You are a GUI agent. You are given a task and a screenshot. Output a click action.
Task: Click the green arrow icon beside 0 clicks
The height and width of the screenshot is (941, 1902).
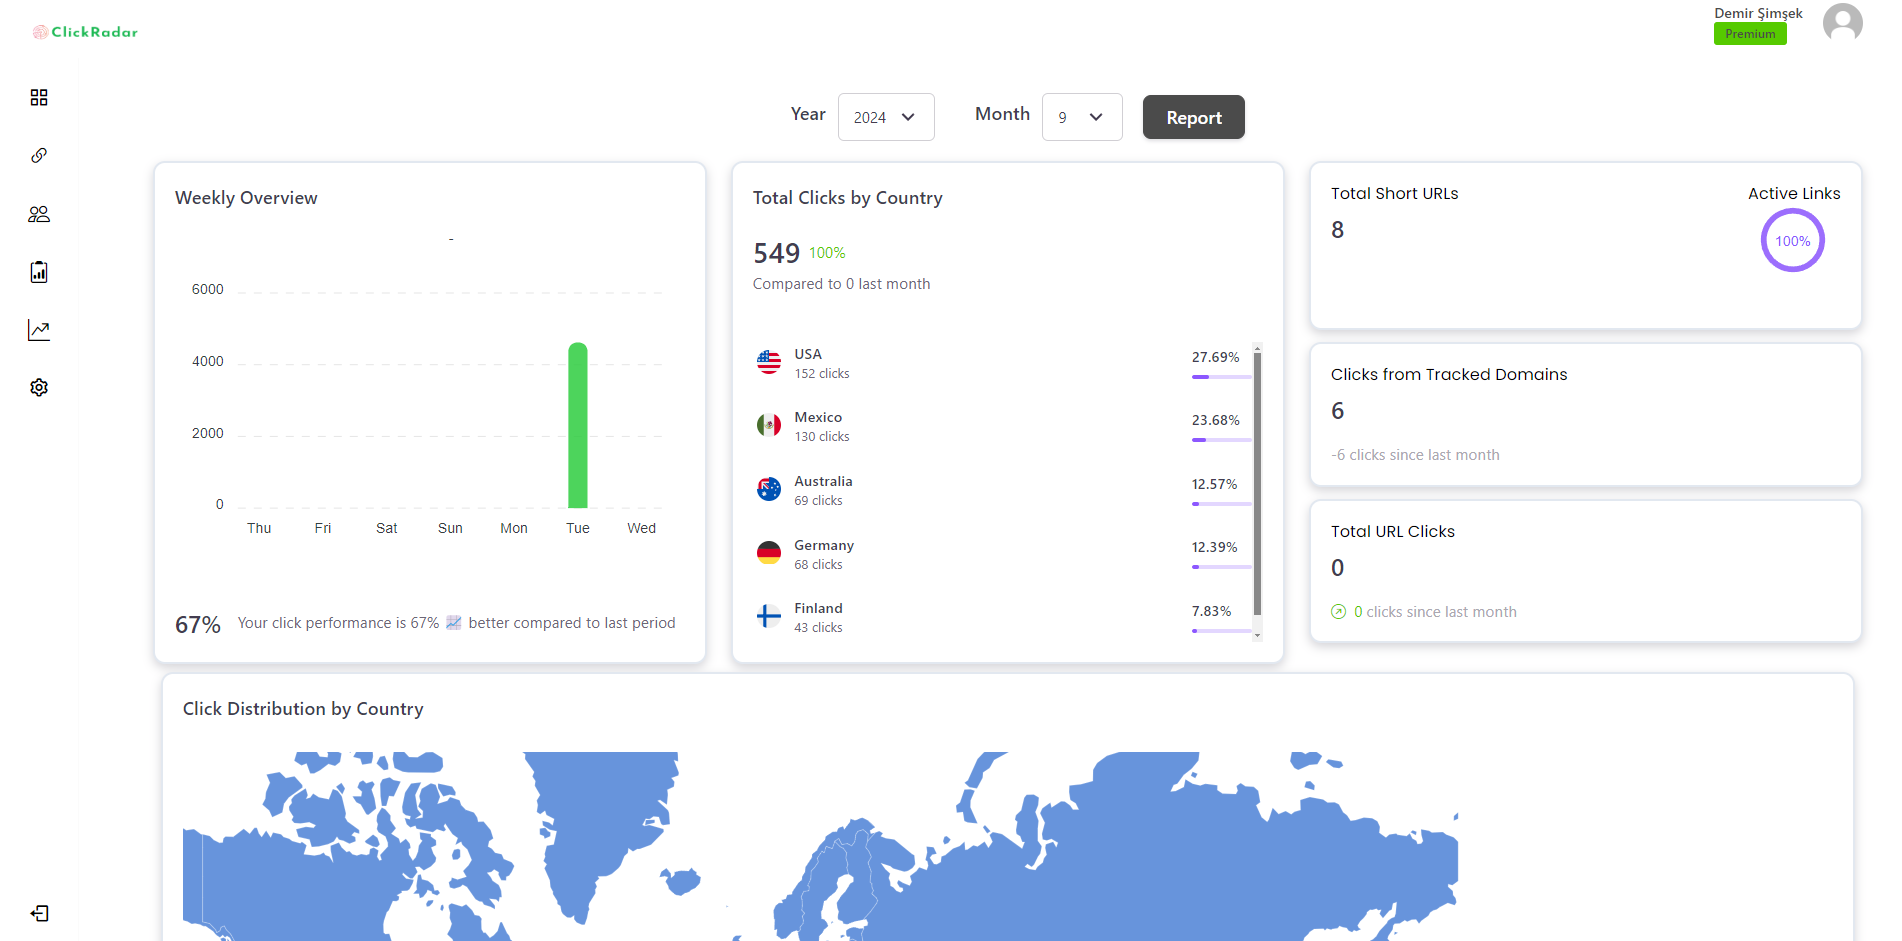[x=1338, y=612]
